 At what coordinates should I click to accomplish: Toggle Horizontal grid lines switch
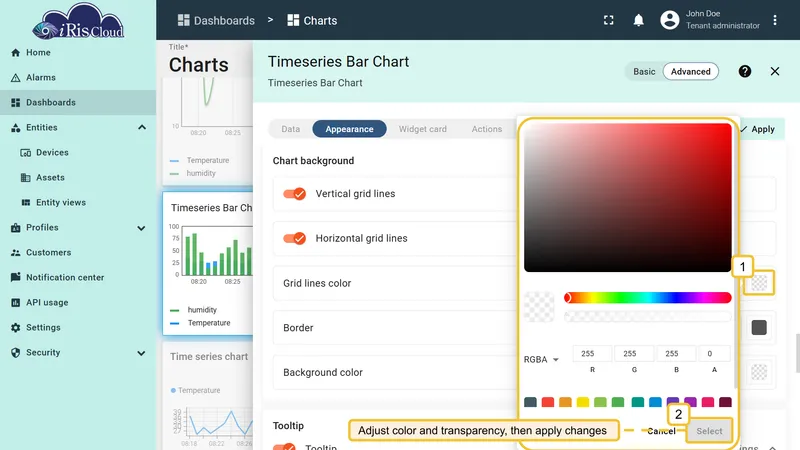click(x=294, y=238)
